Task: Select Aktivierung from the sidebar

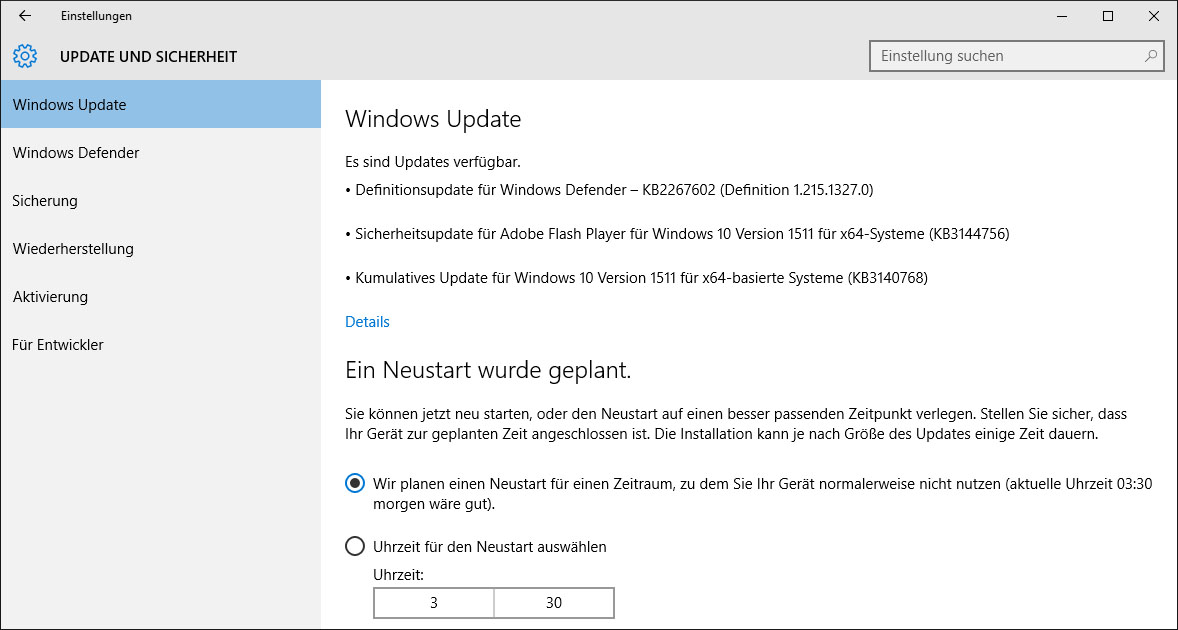Action: [x=49, y=296]
